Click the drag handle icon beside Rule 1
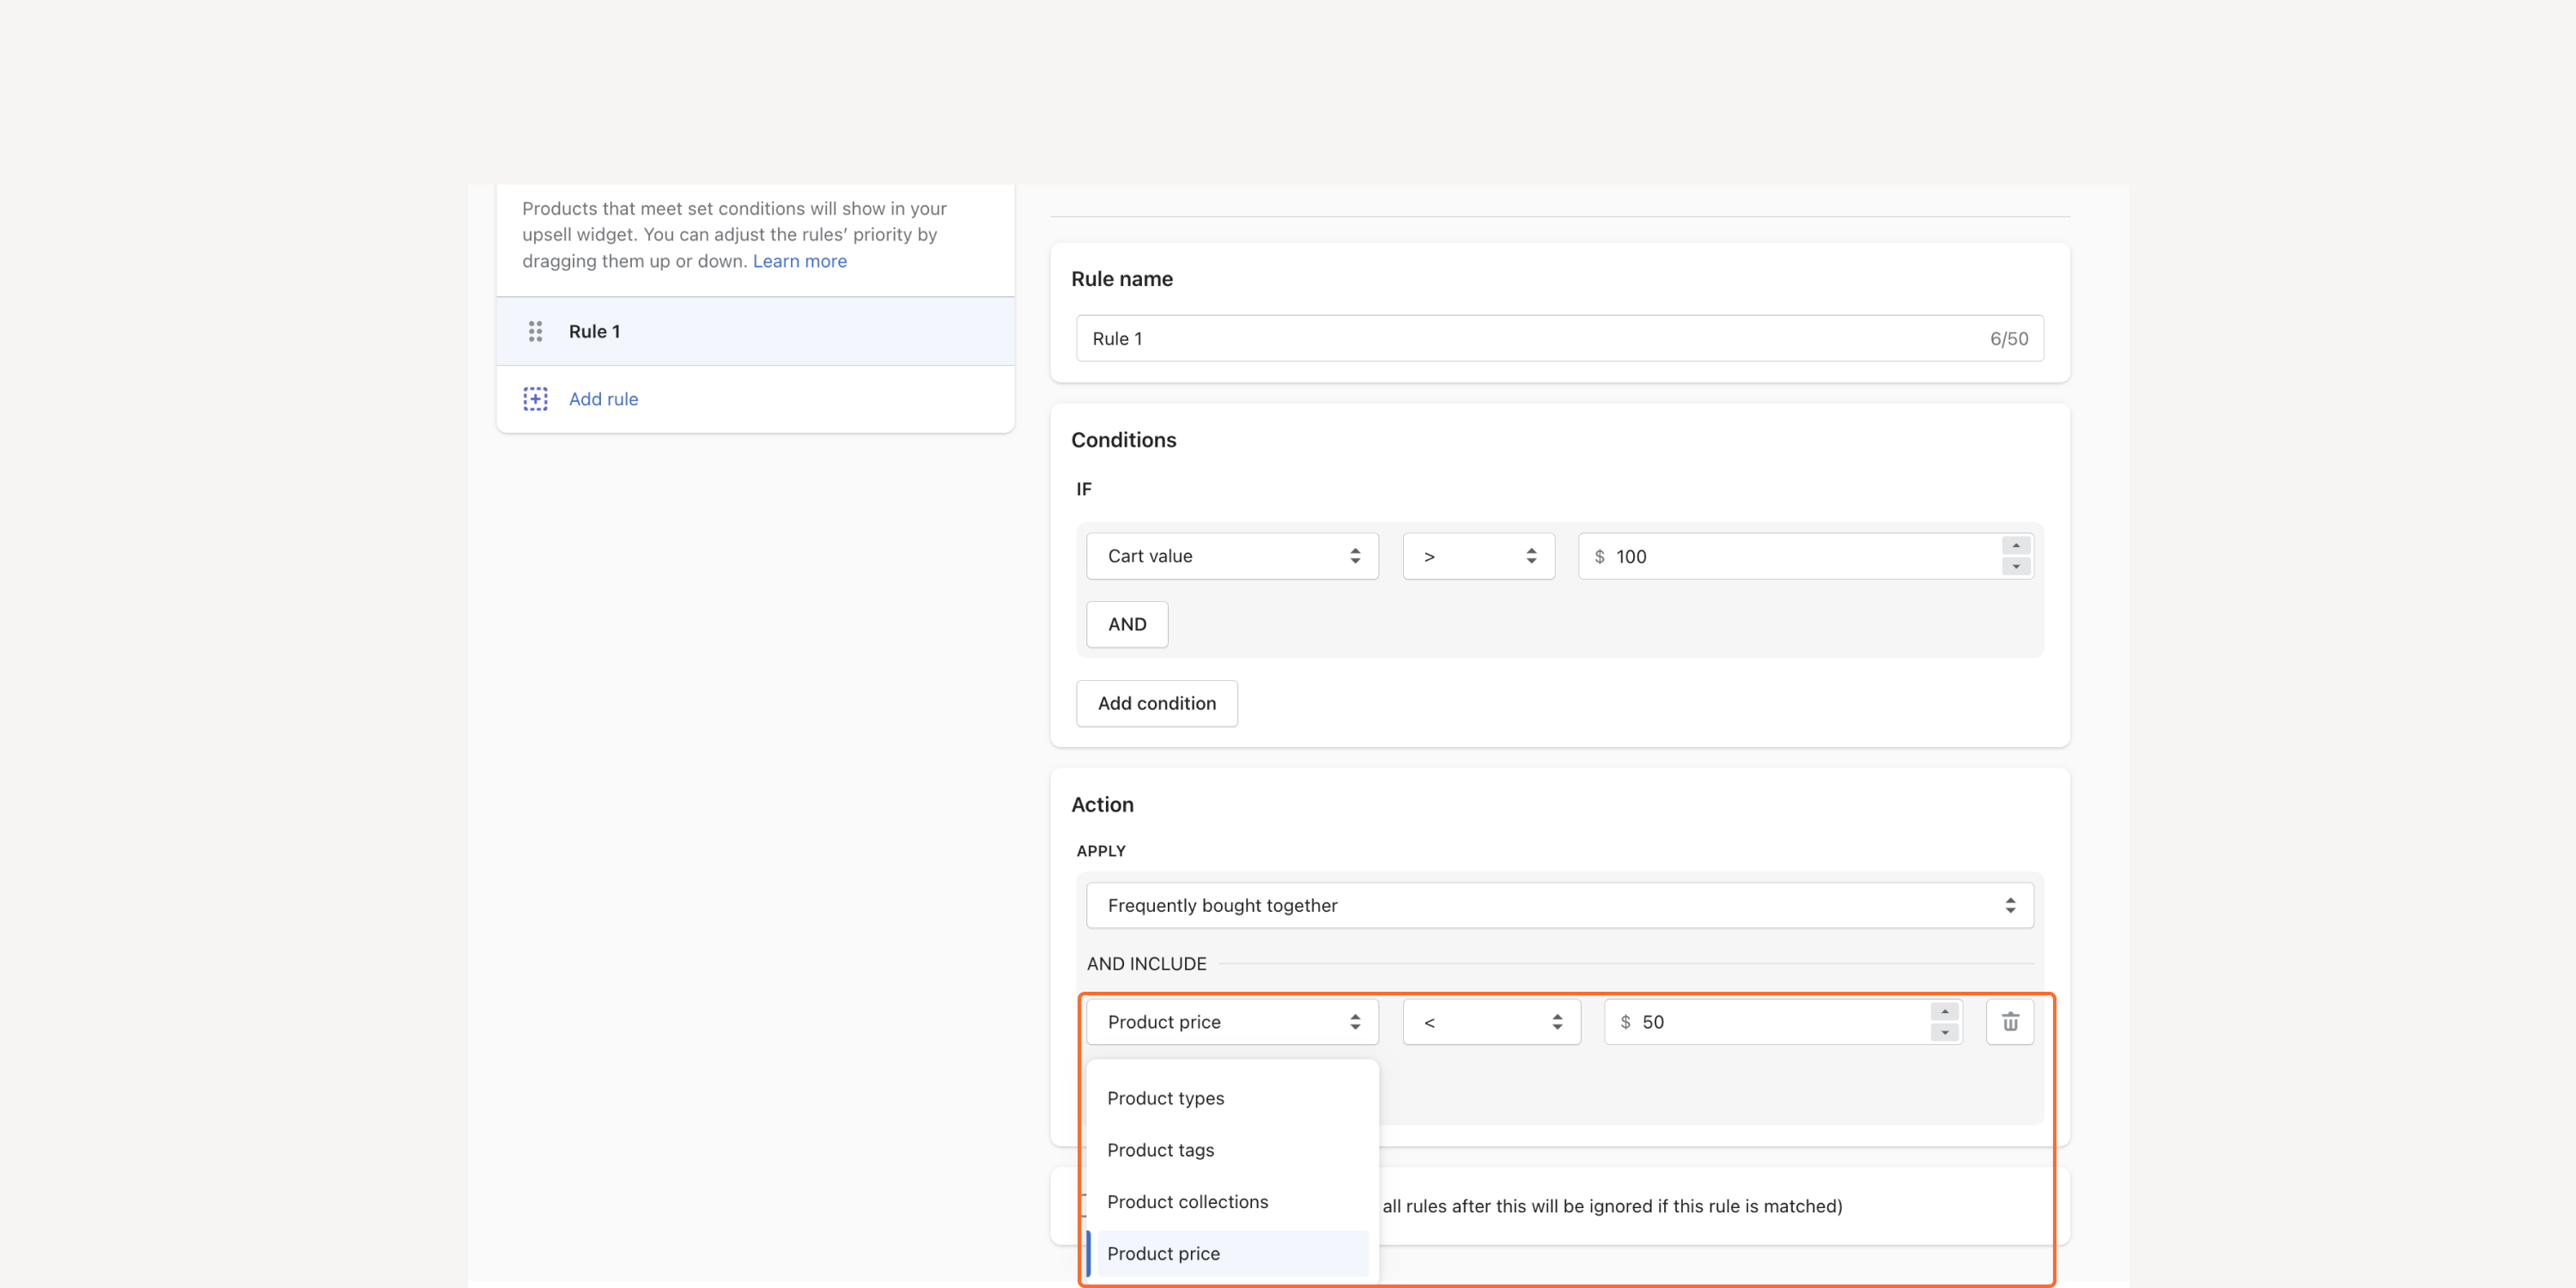Screen dimensions: 2576x1288 [x=535, y=331]
